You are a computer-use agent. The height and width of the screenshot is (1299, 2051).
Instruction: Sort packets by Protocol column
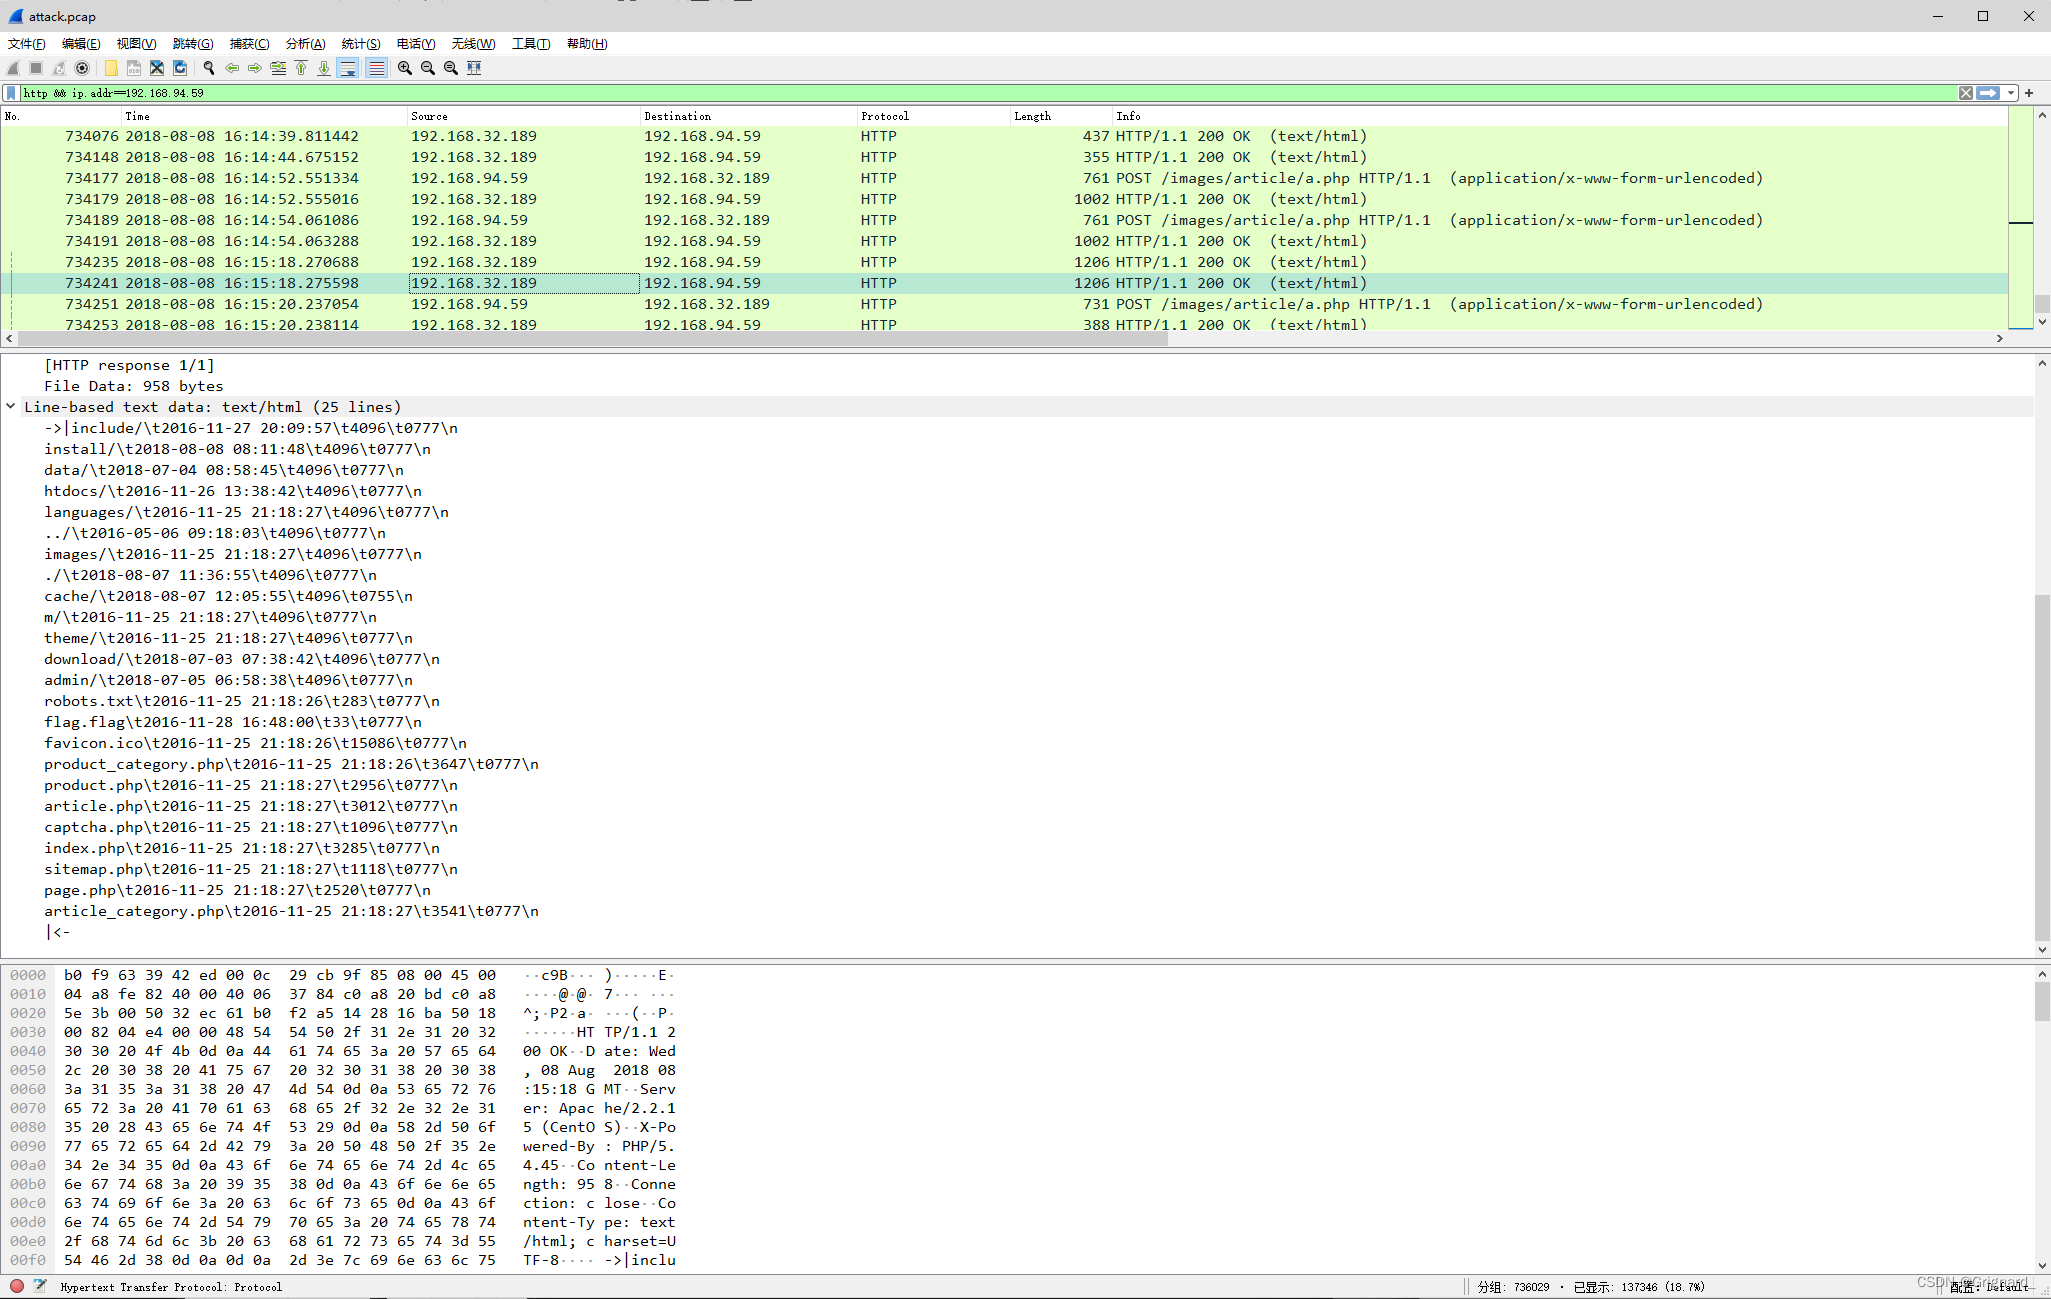(933, 116)
